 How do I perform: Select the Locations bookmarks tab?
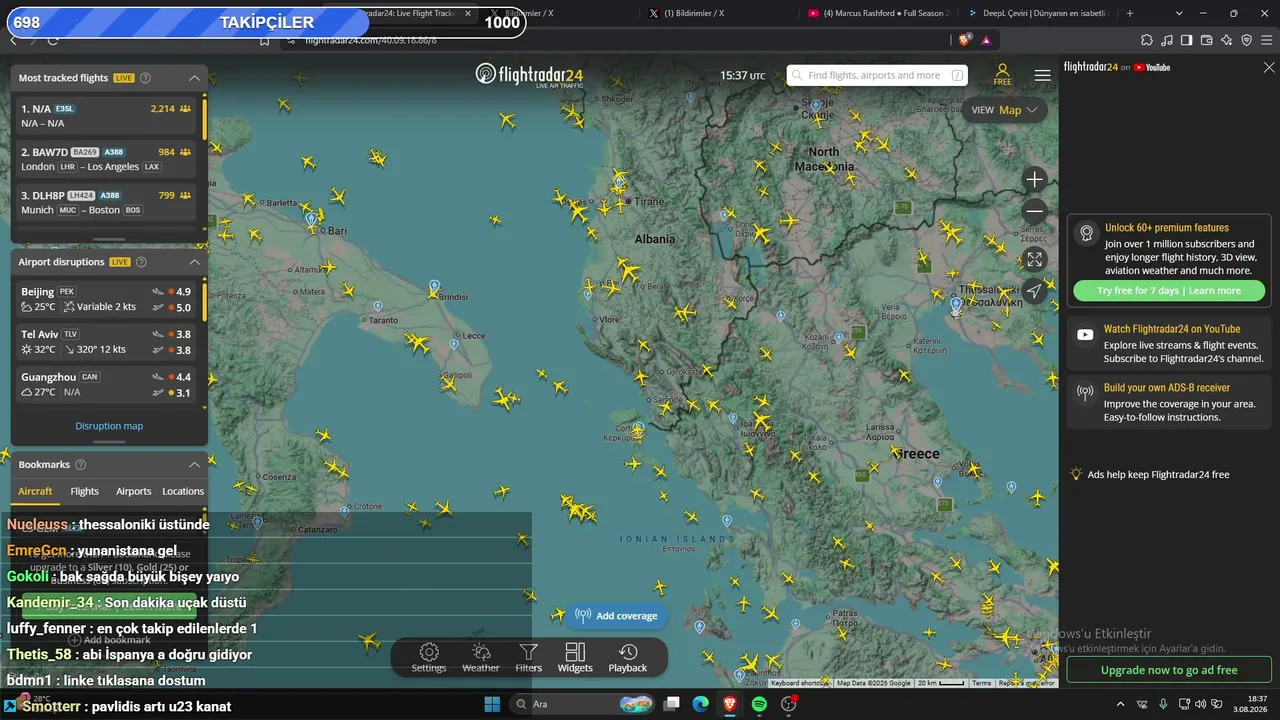pos(183,491)
